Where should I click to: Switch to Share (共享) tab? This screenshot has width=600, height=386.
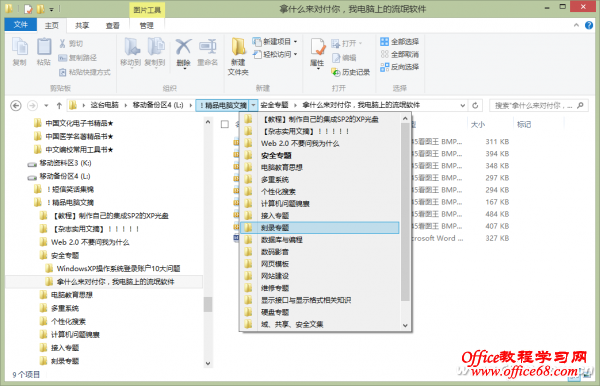pos(82,25)
